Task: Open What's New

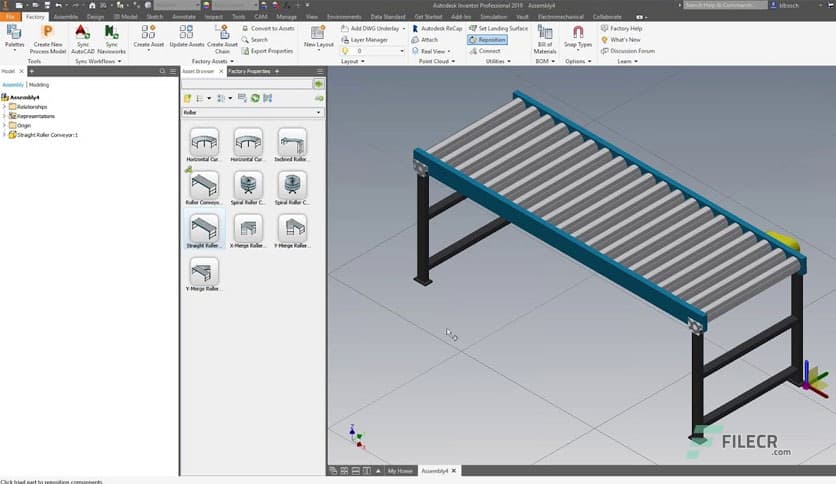Action: (621, 39)
